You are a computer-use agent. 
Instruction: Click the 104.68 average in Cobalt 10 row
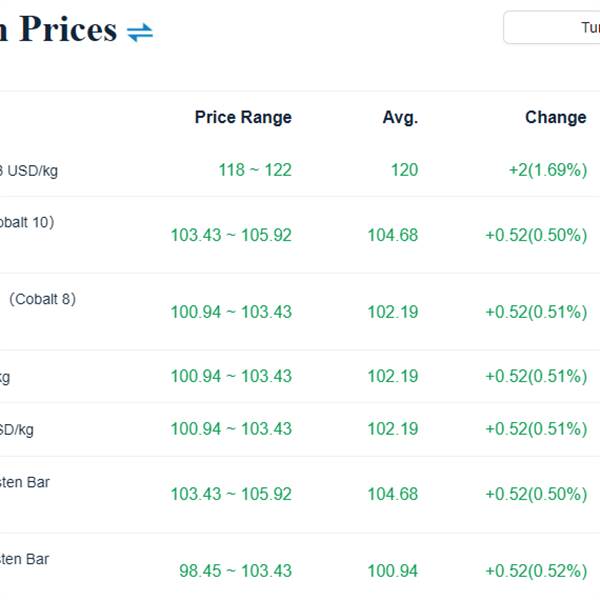(x=392, y=235)
